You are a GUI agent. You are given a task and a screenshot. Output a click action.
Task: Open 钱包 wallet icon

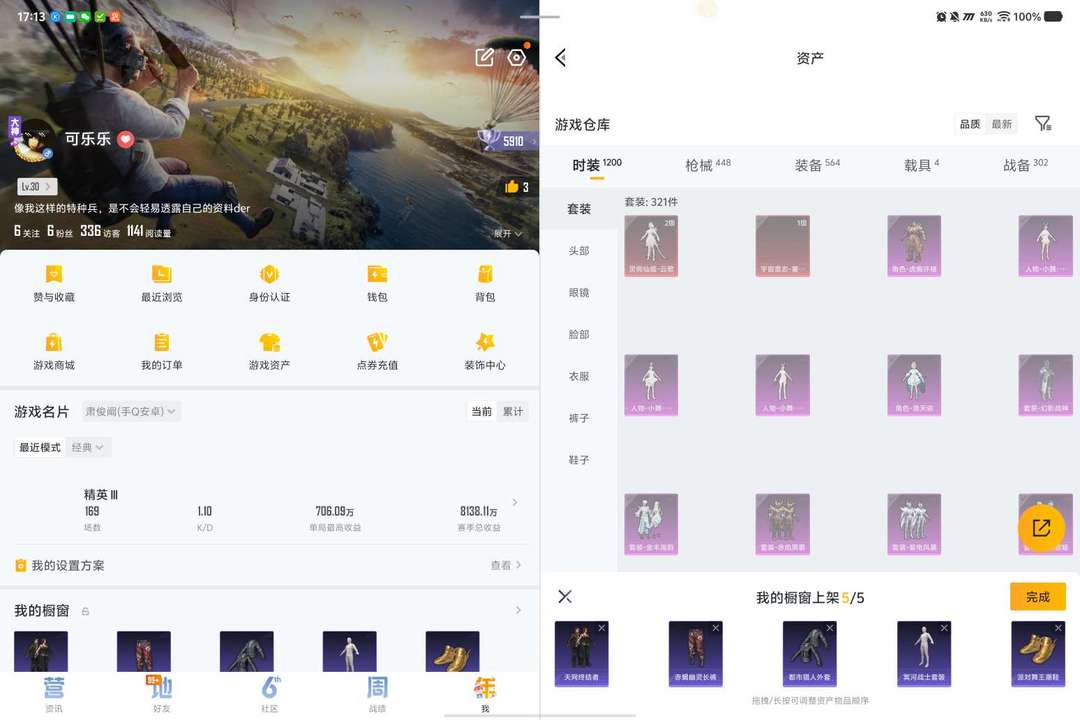(x=377, y=274)
